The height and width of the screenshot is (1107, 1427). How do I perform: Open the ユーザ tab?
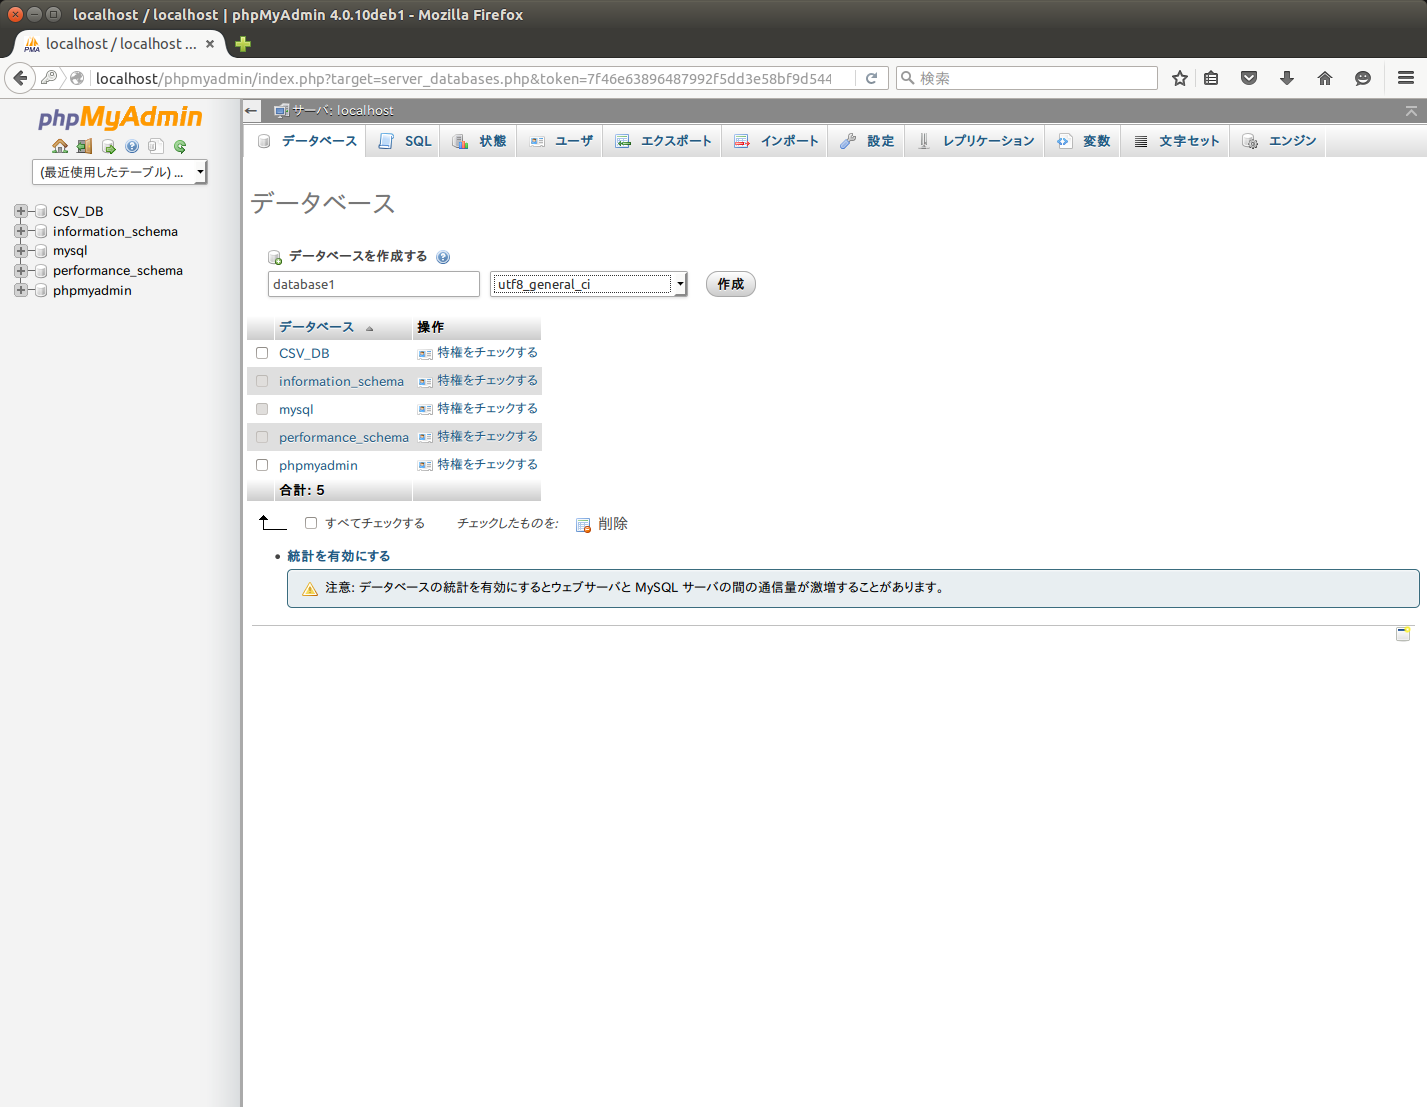(x=560, y=141)
